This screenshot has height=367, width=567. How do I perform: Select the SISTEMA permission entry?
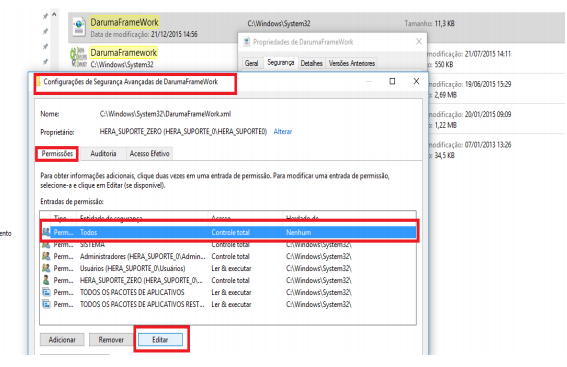(x=229, y=244)
